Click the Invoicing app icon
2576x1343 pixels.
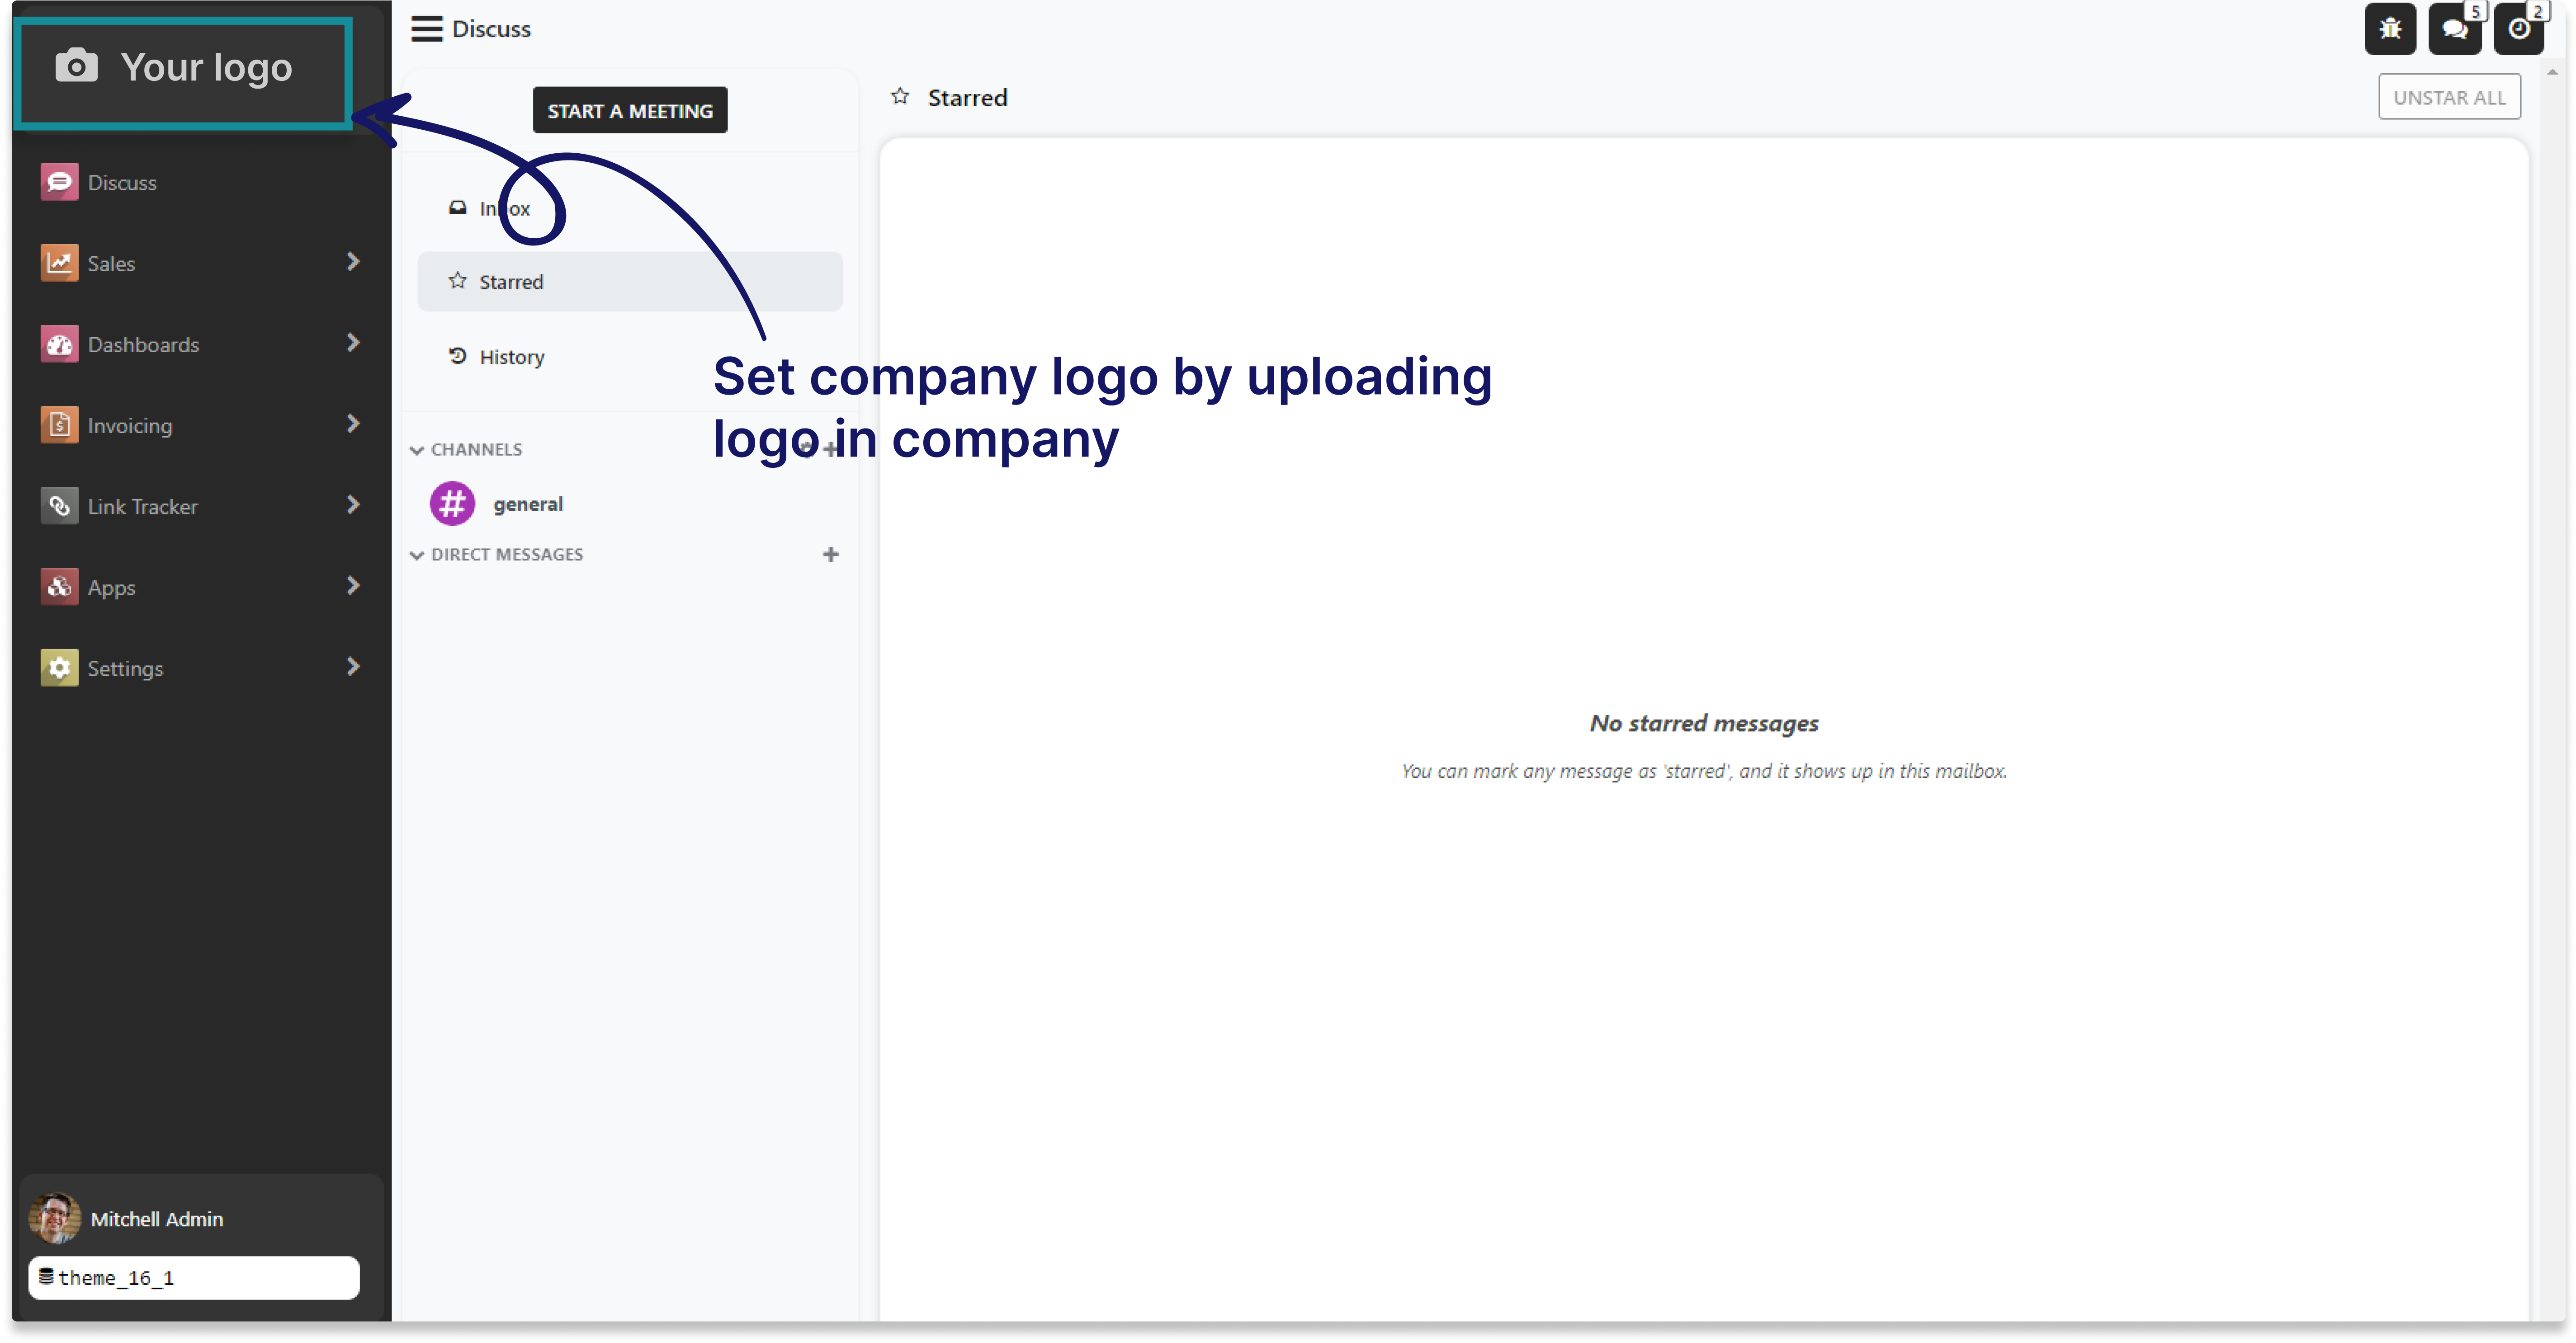point(59,425)
